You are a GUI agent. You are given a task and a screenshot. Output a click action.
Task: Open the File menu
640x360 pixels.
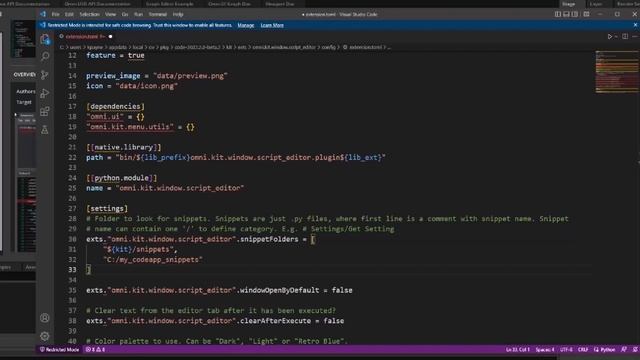click(55, 14)
